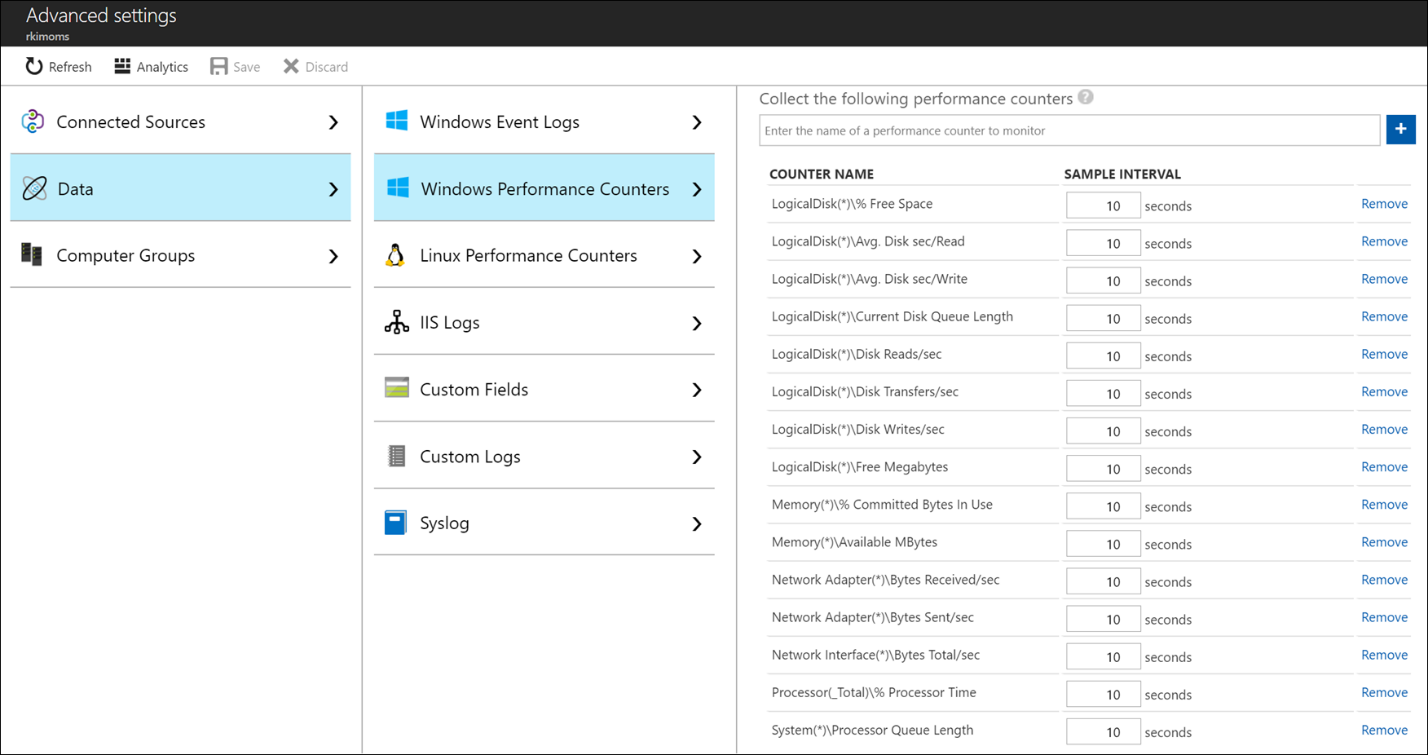Select the Linux Performance Counters penguin icon
The width and height of the screenshot is (1428, 755).
pyautogui.click(x=394, y=255)
